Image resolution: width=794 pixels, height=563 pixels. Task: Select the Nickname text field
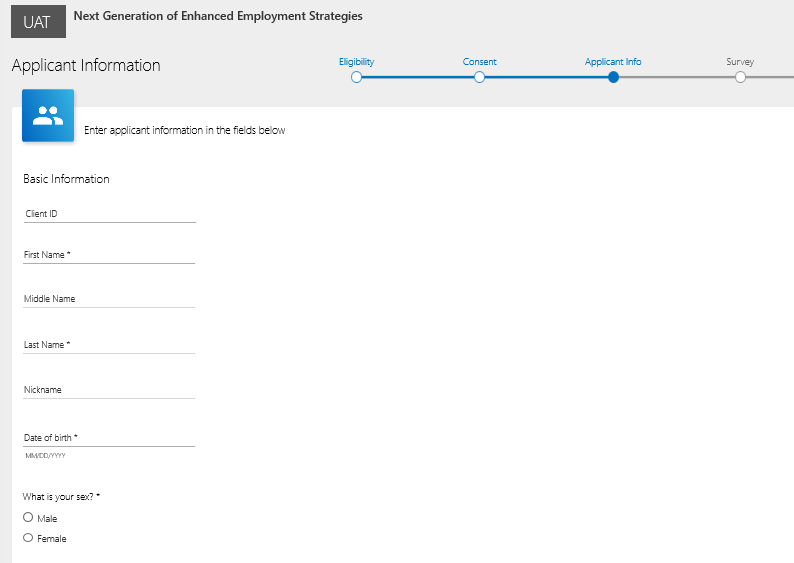(109, 390)
